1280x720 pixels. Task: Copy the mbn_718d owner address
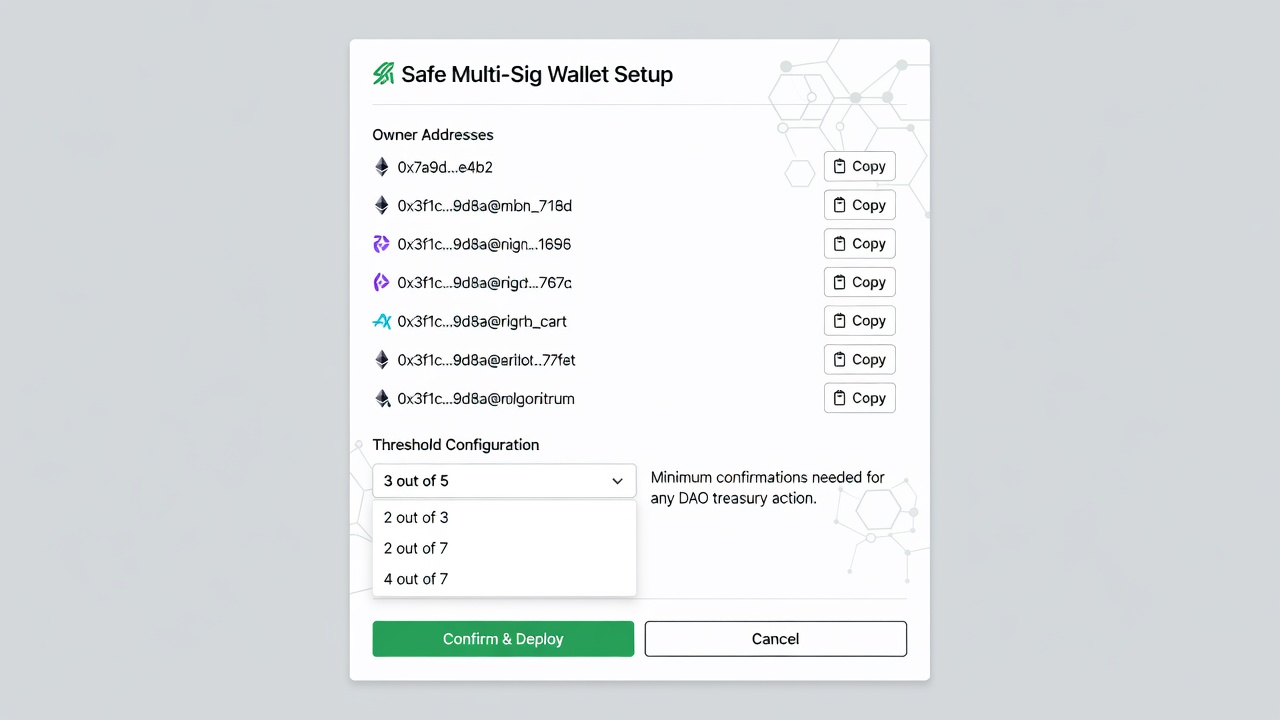pos(859,205)
